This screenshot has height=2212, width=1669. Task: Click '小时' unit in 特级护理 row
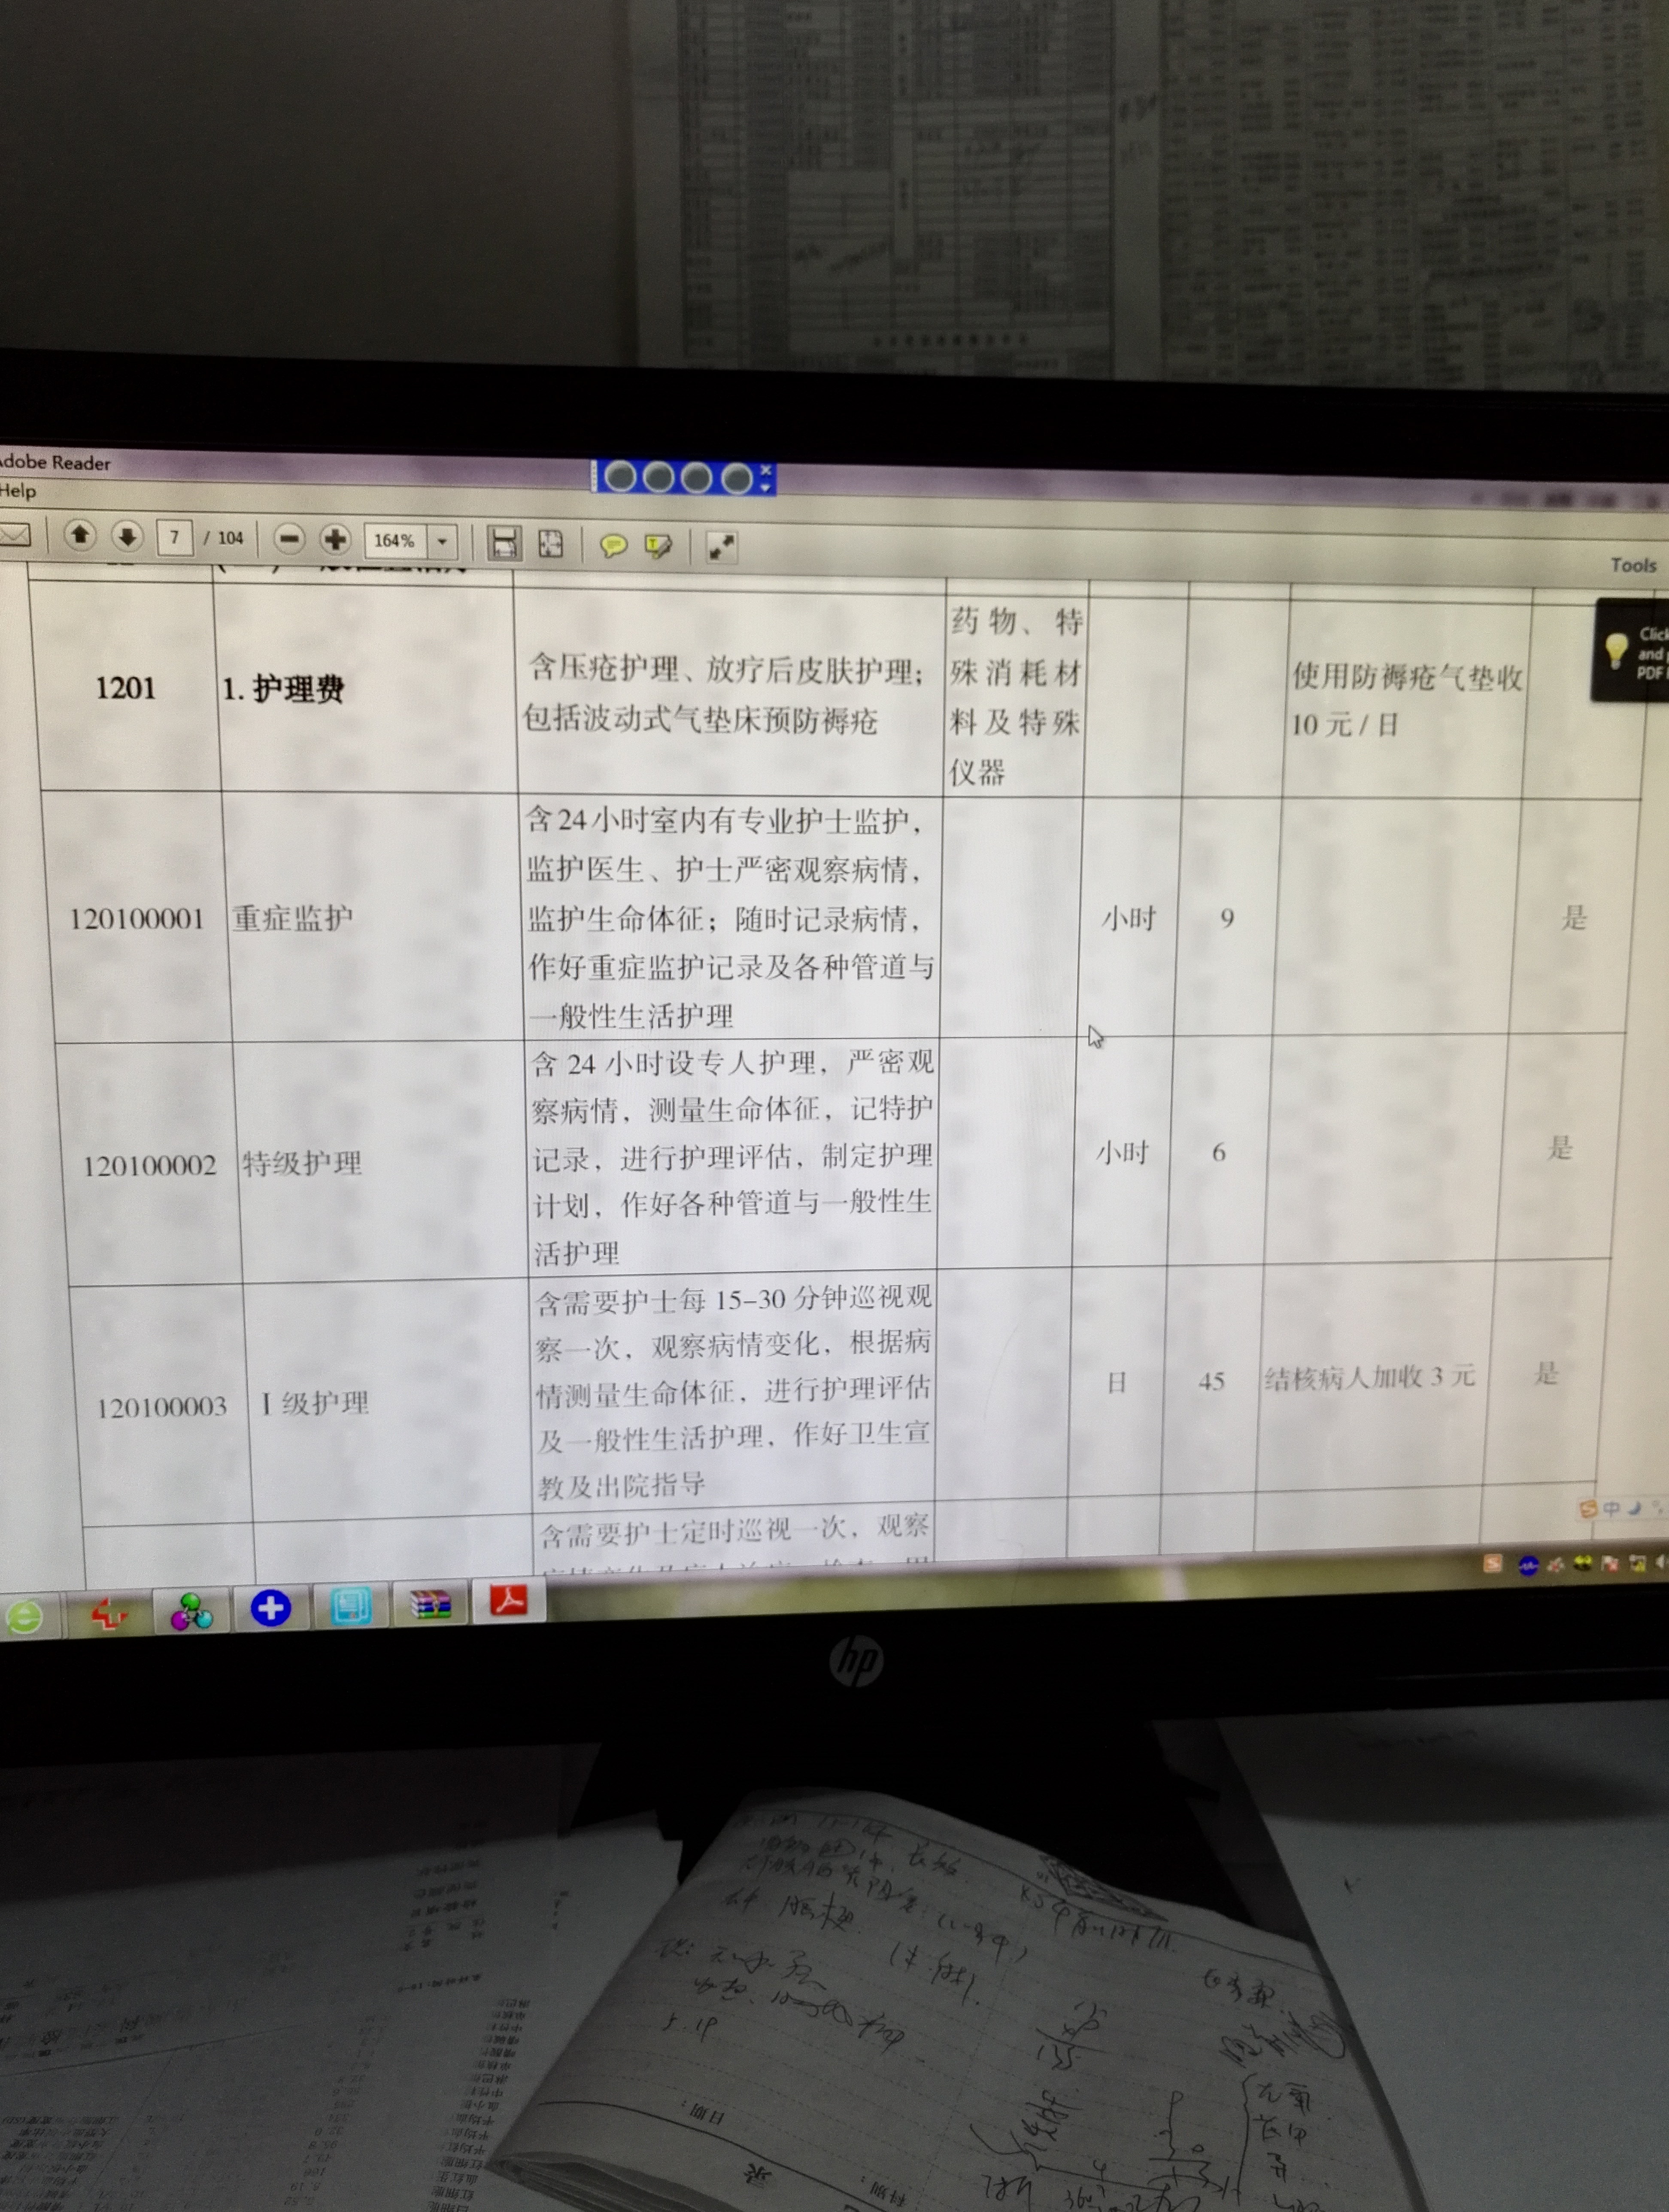pyautogui.click(x=1122, y=1153)
